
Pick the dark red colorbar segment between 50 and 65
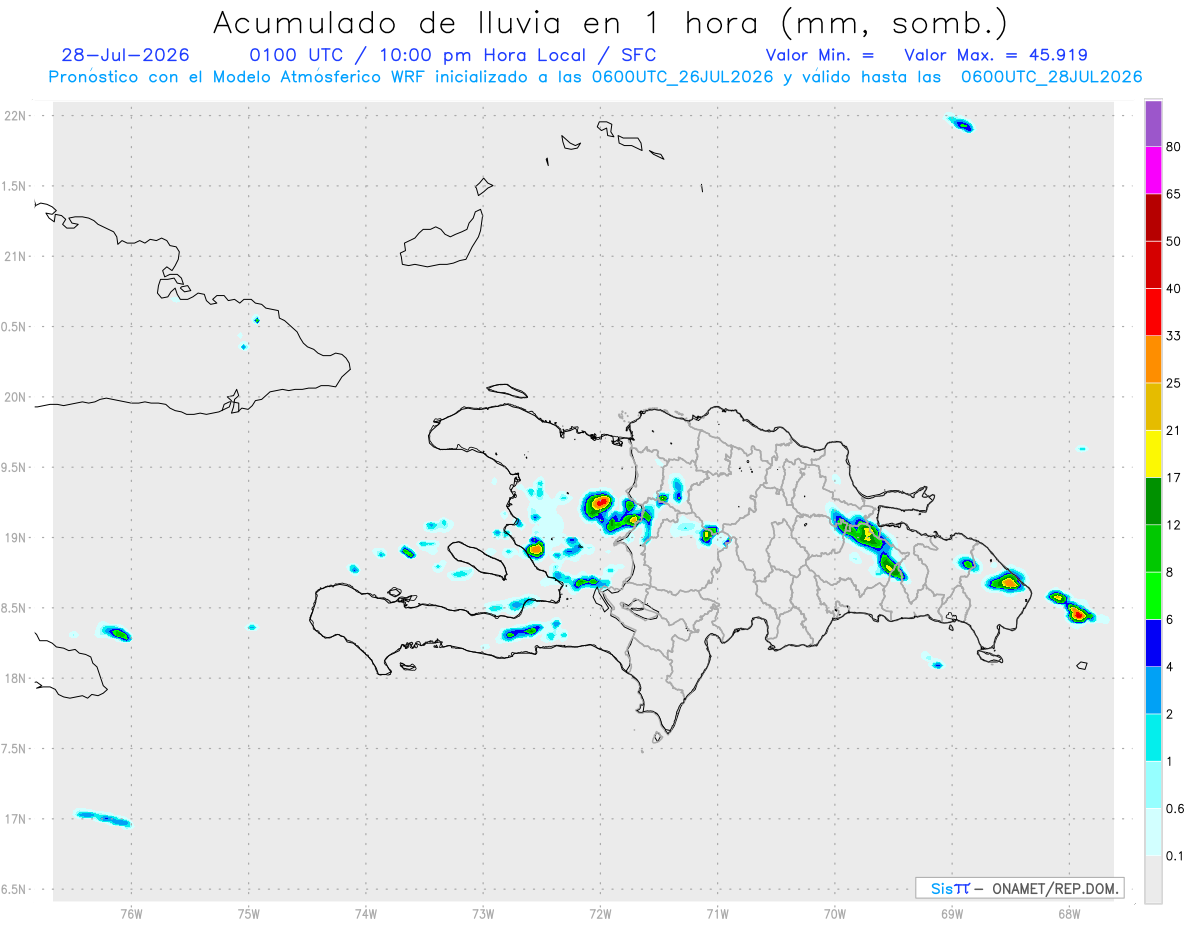pyautogui.click(x=1153, y=218)
